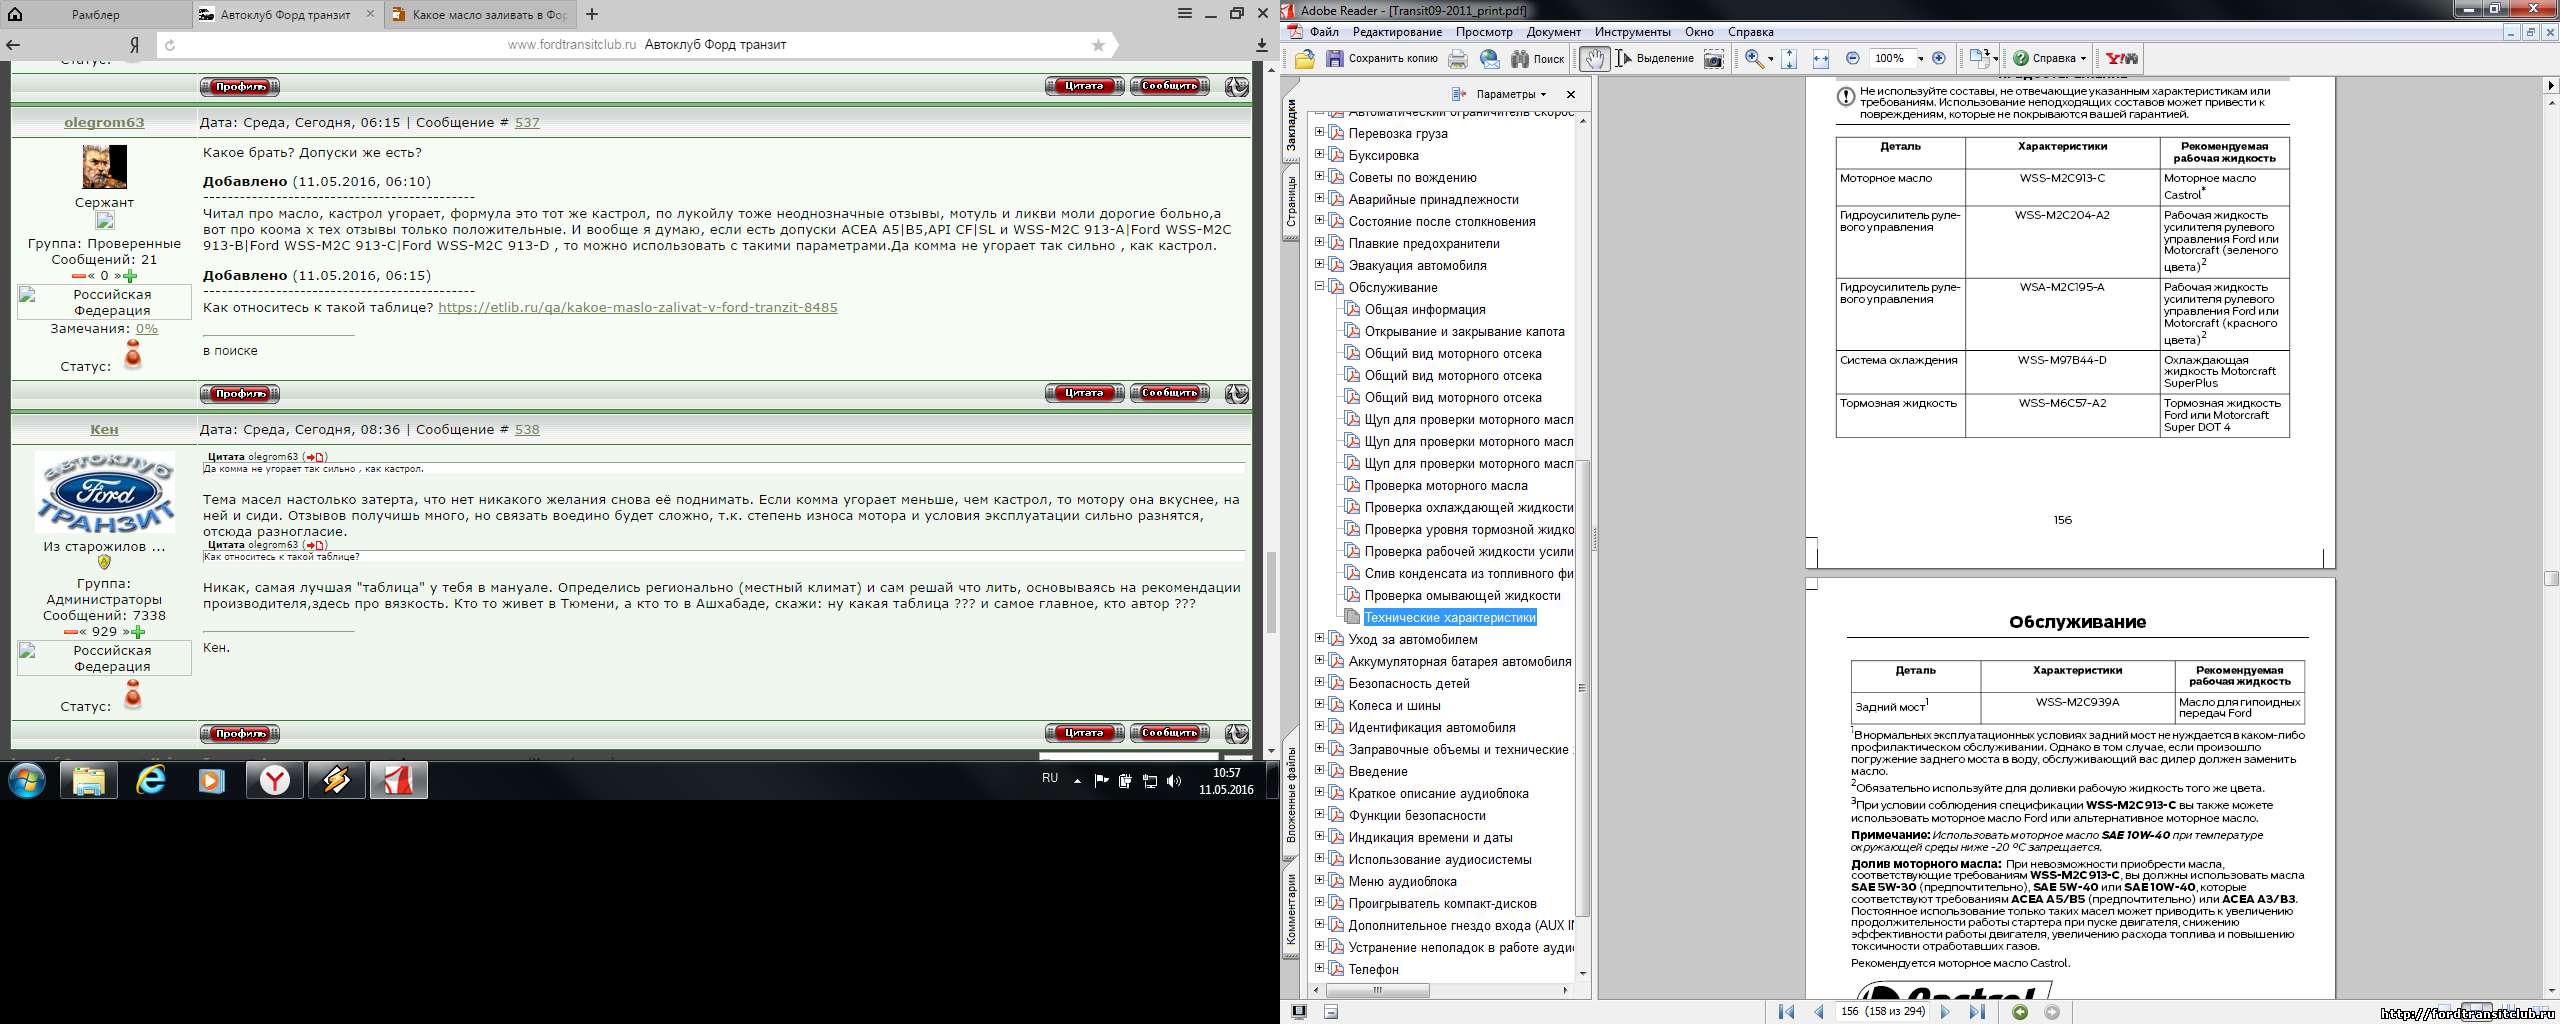Screen dimensions: 2560x1024
Task: Open the Файл menu in Adobe Reader
Action: click(1324, 32)
